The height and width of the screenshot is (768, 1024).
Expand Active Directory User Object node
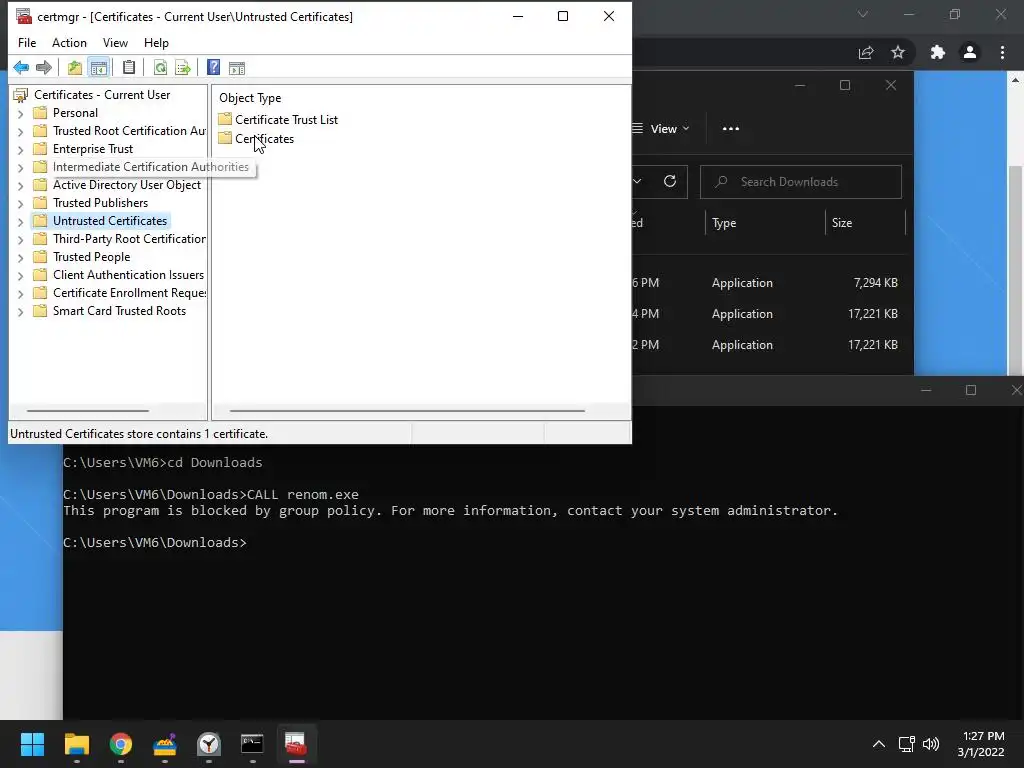[x=21, y=185]
